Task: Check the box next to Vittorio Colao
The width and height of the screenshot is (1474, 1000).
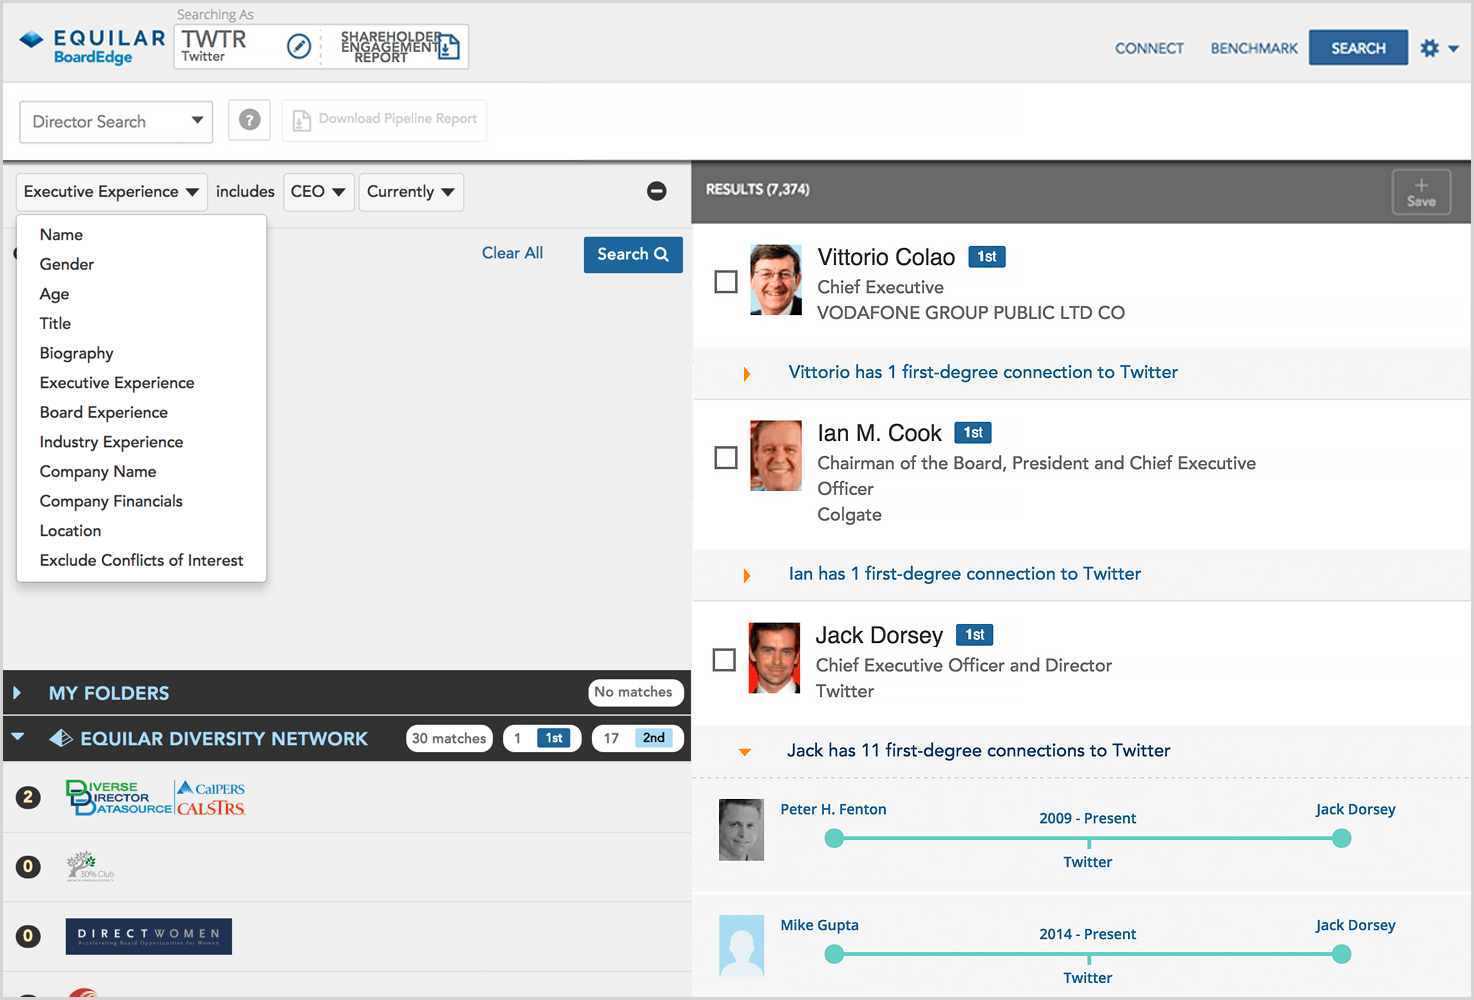Action: coord(726,282)
